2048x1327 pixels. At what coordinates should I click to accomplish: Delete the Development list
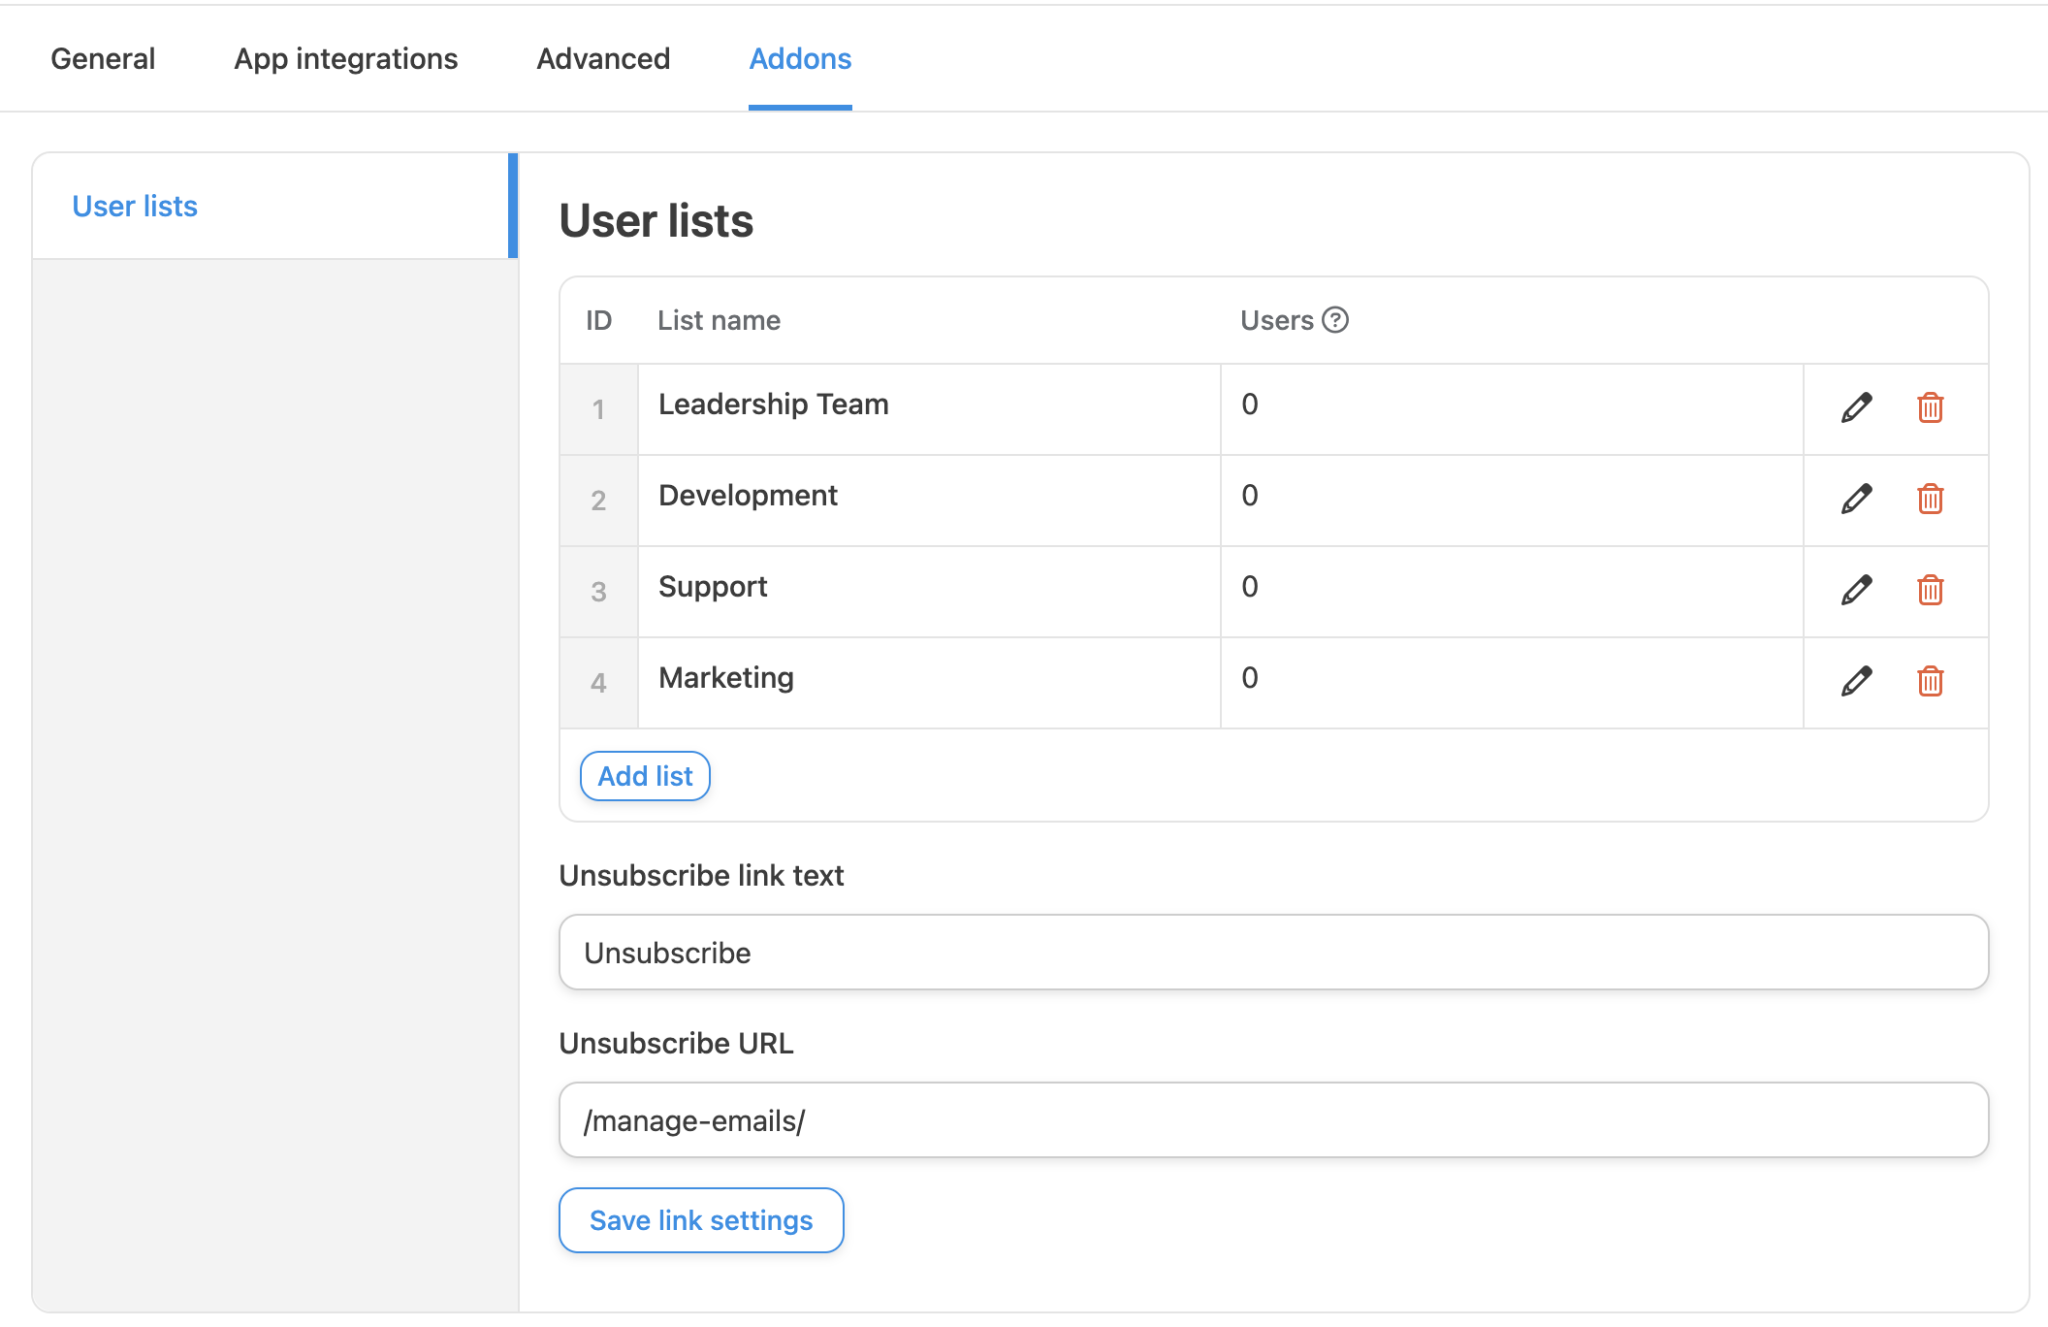click(x=1930, y=499)
